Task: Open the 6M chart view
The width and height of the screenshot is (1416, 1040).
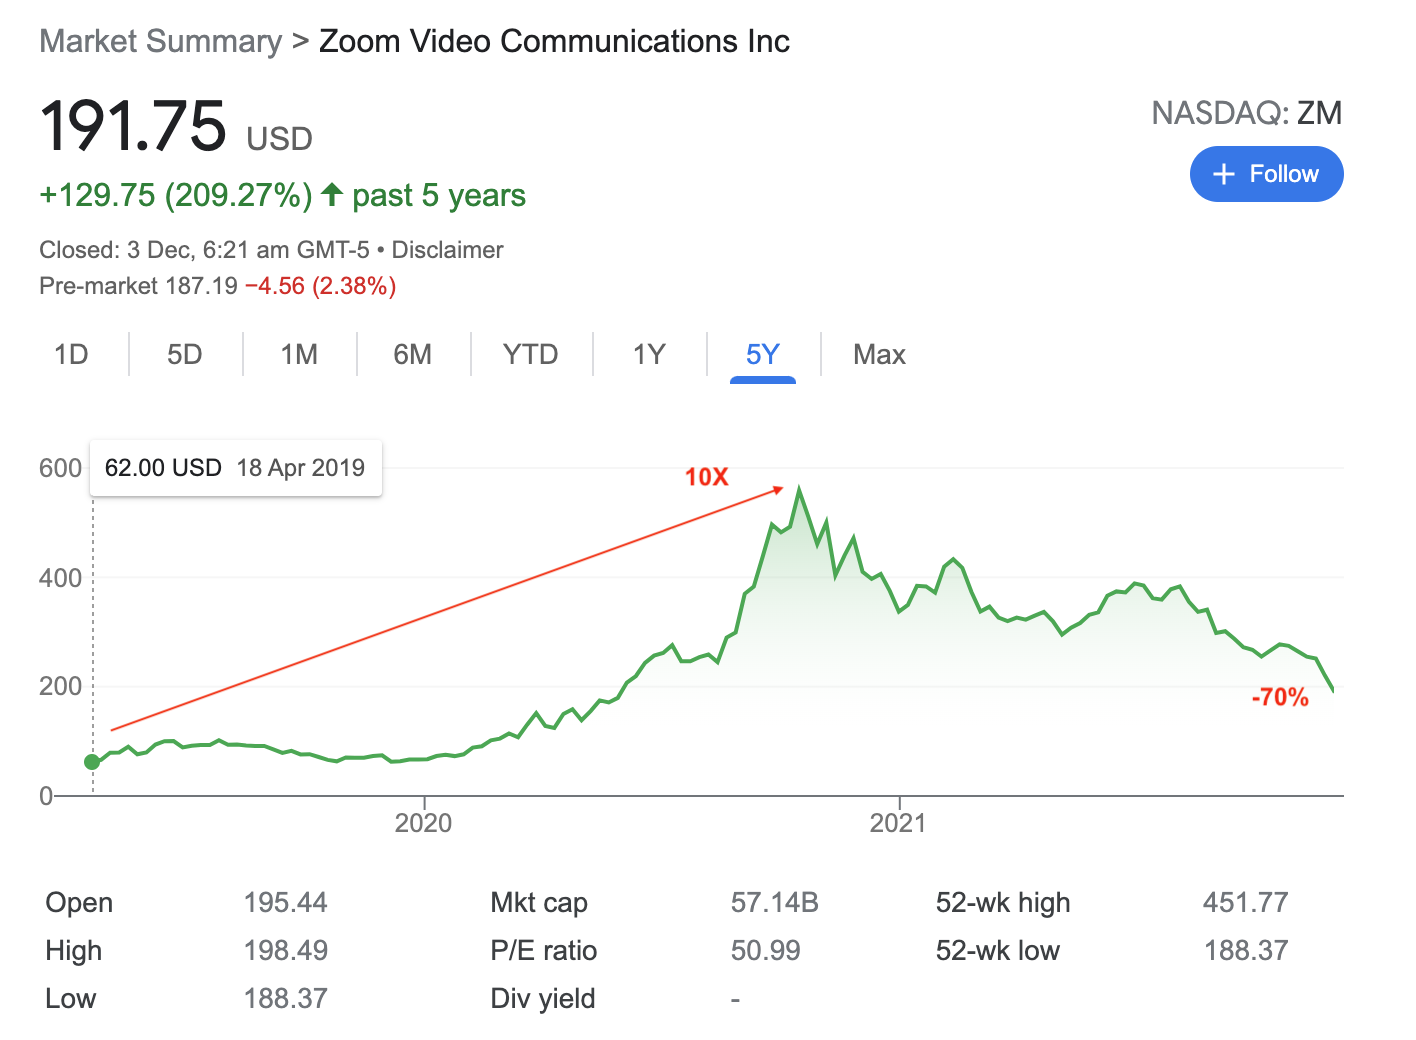Action: 413,354
